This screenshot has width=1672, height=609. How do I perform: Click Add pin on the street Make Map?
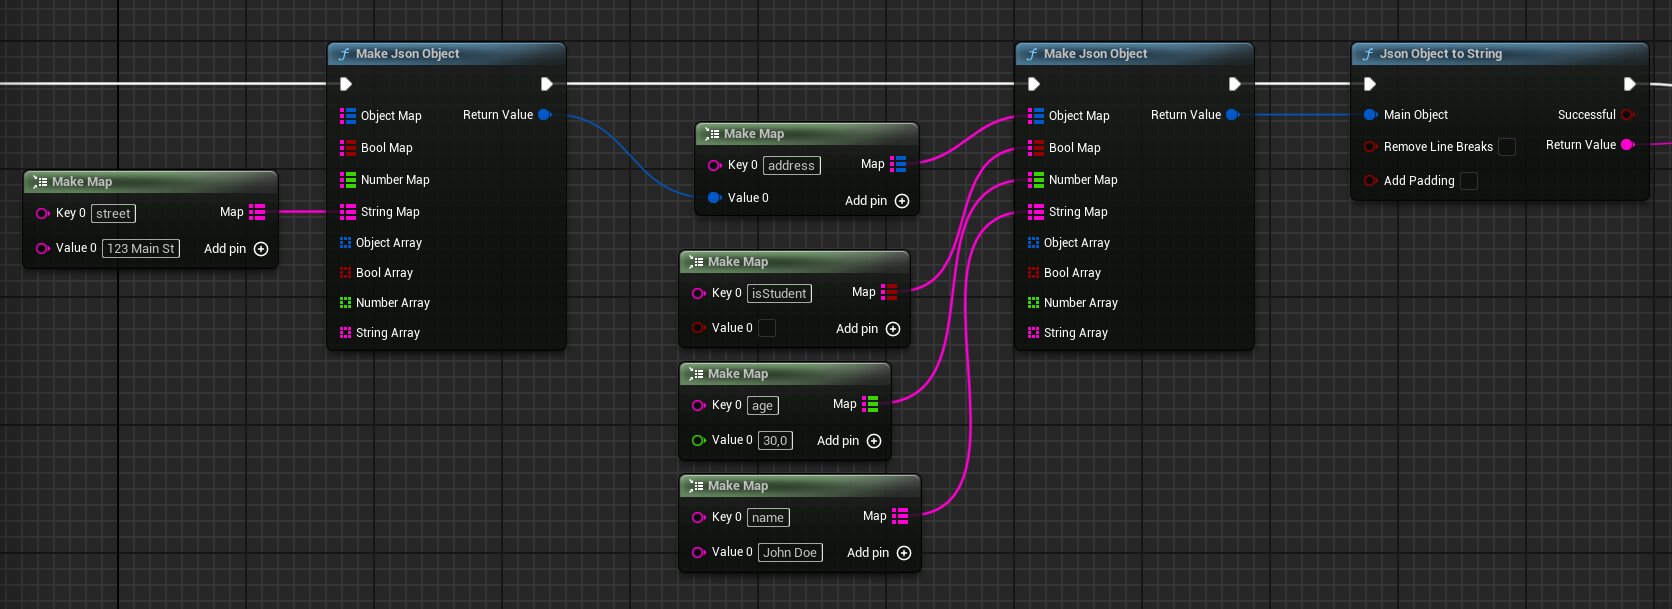[x=236, y=249]
